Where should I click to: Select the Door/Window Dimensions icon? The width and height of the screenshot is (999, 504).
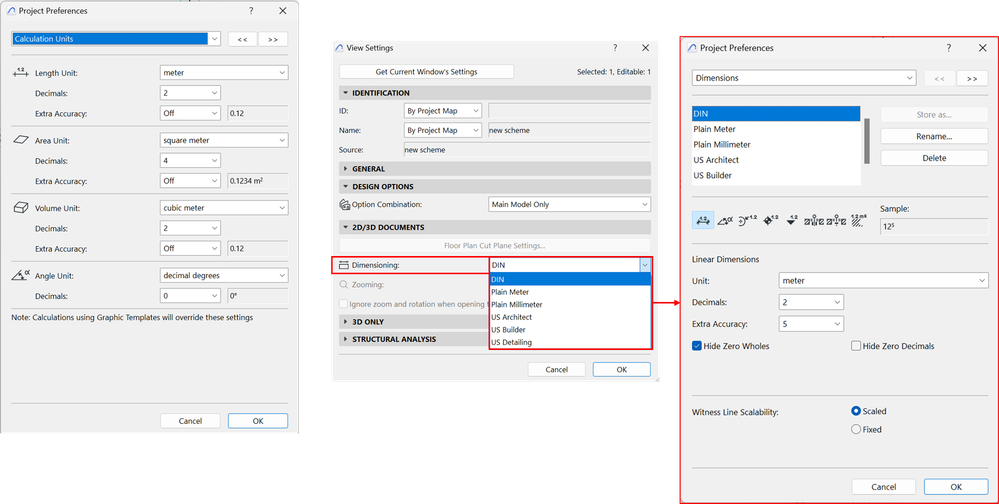[x=815, y=221]
